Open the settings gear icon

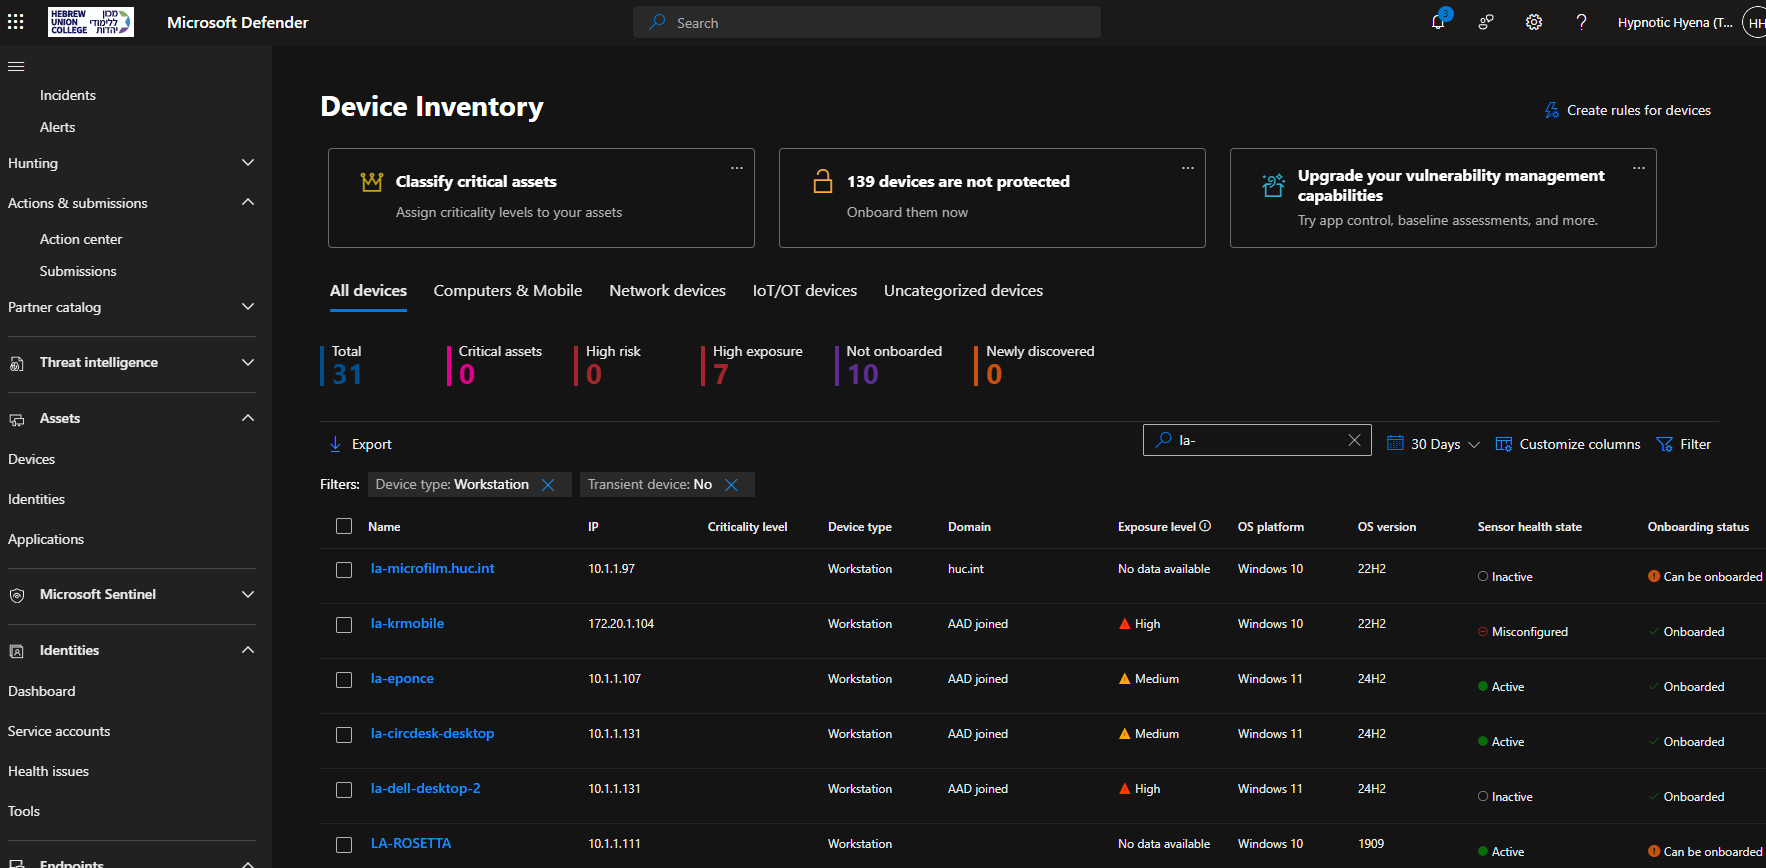pyautogui.click(x=1534, y=22)
